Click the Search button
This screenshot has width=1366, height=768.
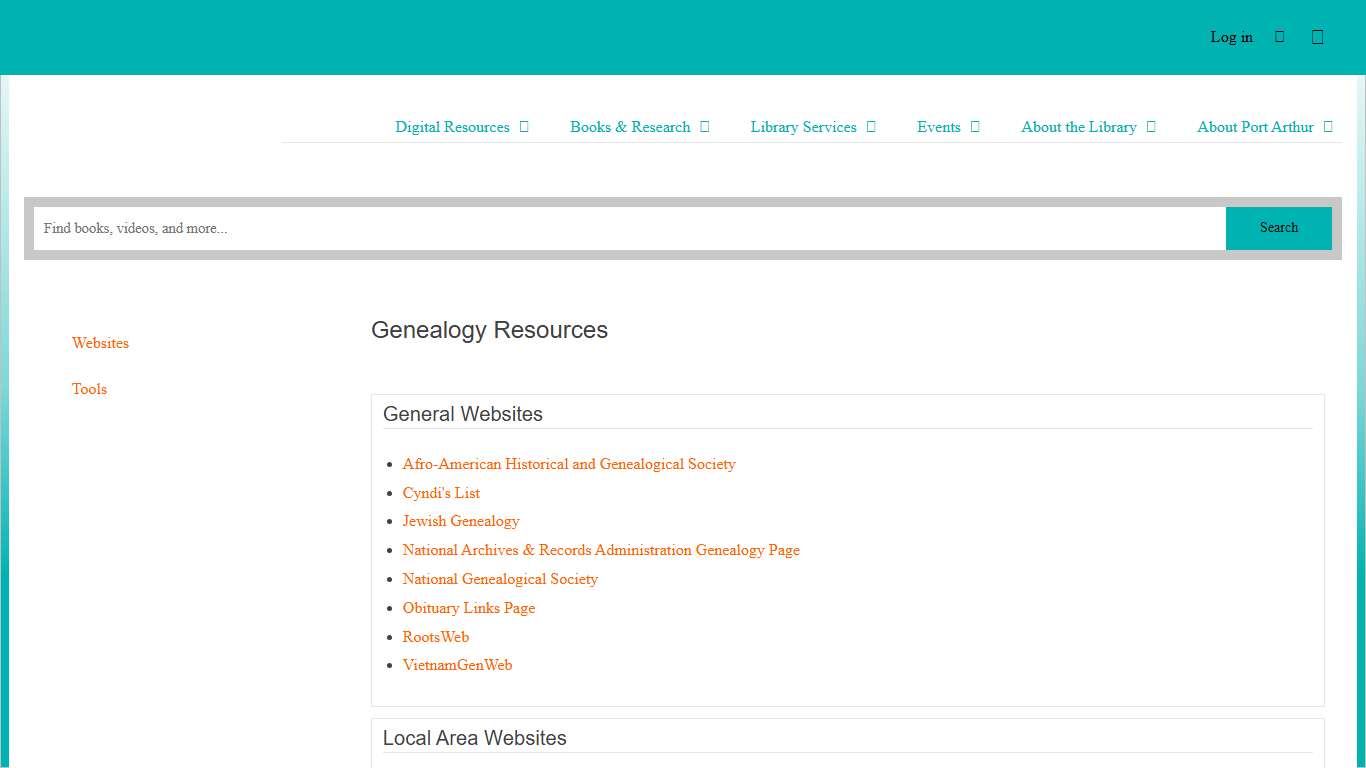pyautogui.click(x=1278, y=228)
